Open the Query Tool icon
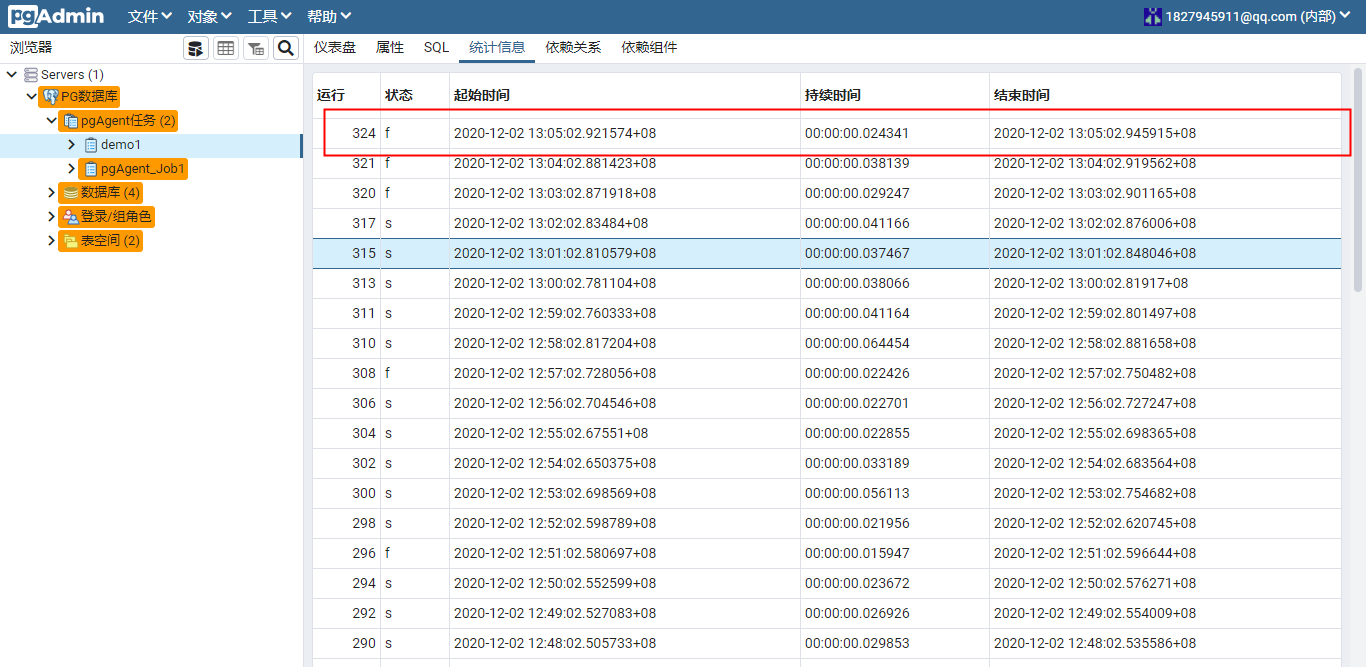 coord(195,47)
